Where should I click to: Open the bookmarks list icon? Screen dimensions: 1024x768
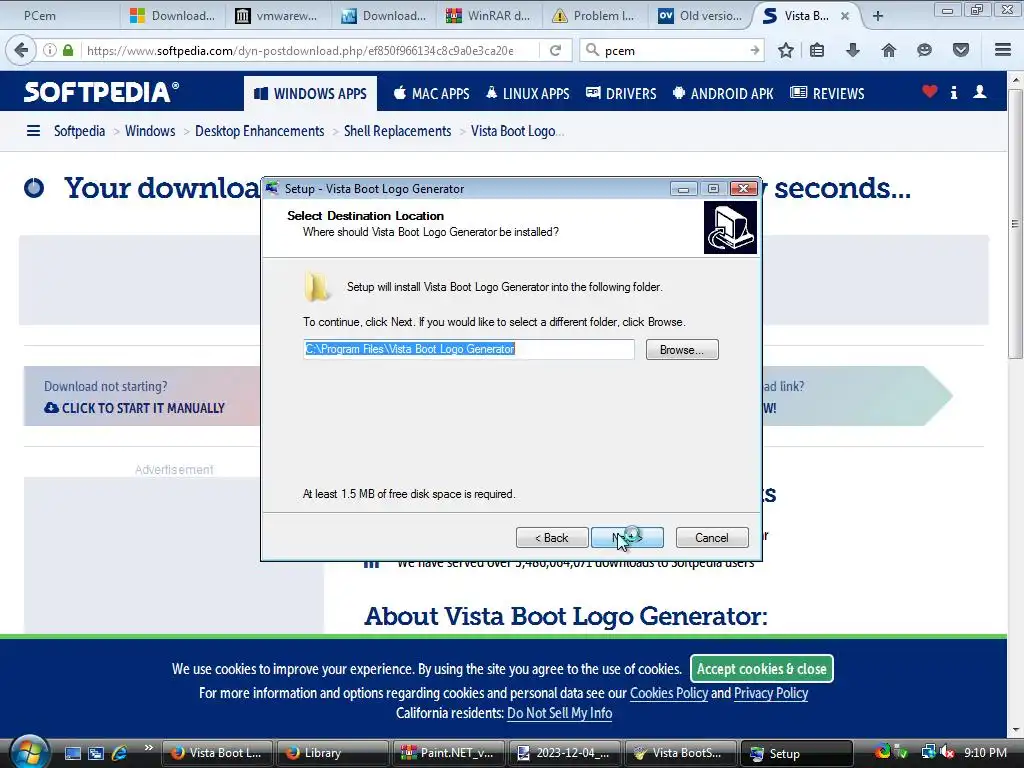(817, 50)
